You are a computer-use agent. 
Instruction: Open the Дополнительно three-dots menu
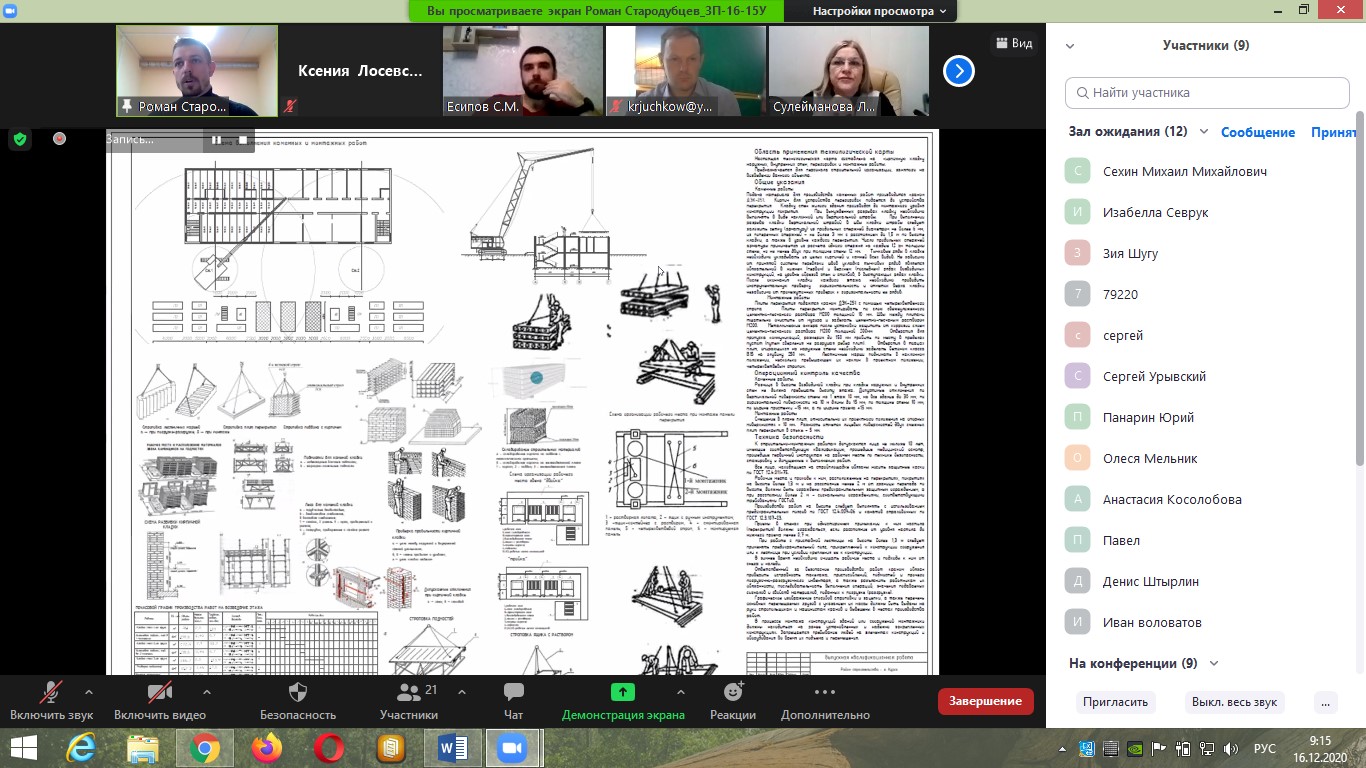(x=825, y=700)
